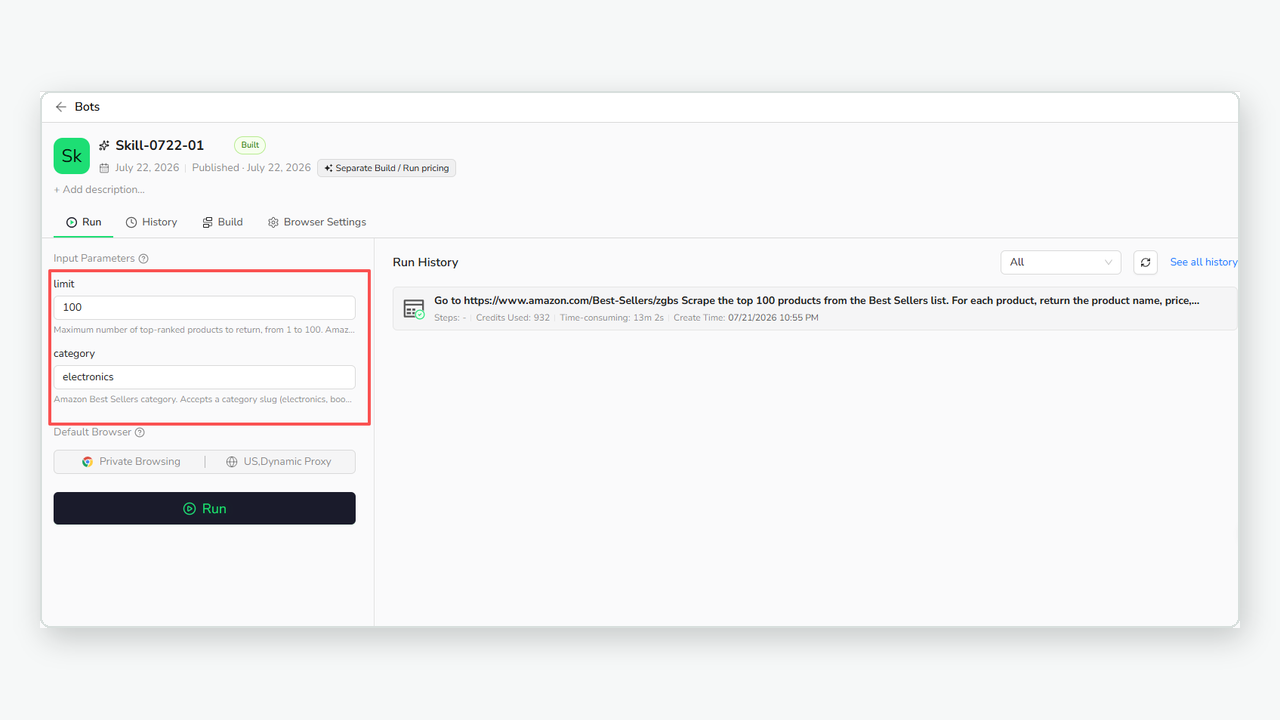This screenshot has width=1280, height=720.
Task: Click the calendar icon before July 22, 2026
Action: 104,168
